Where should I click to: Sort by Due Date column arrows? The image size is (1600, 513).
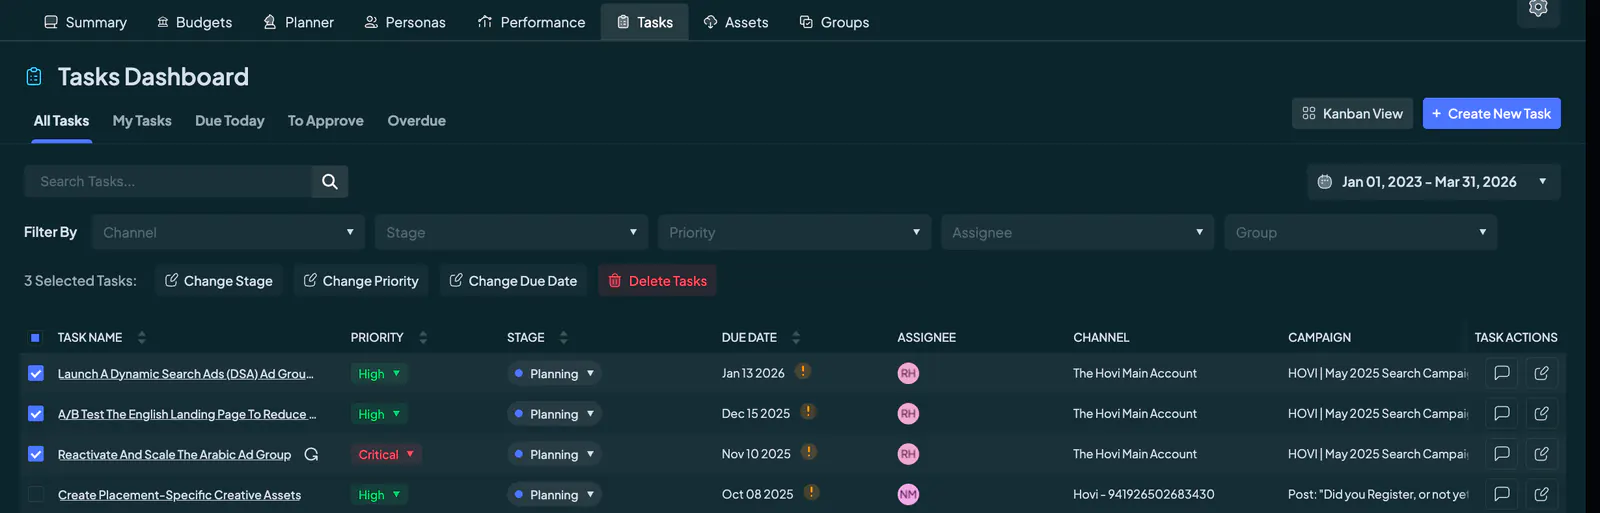click(x=796, y=337)
